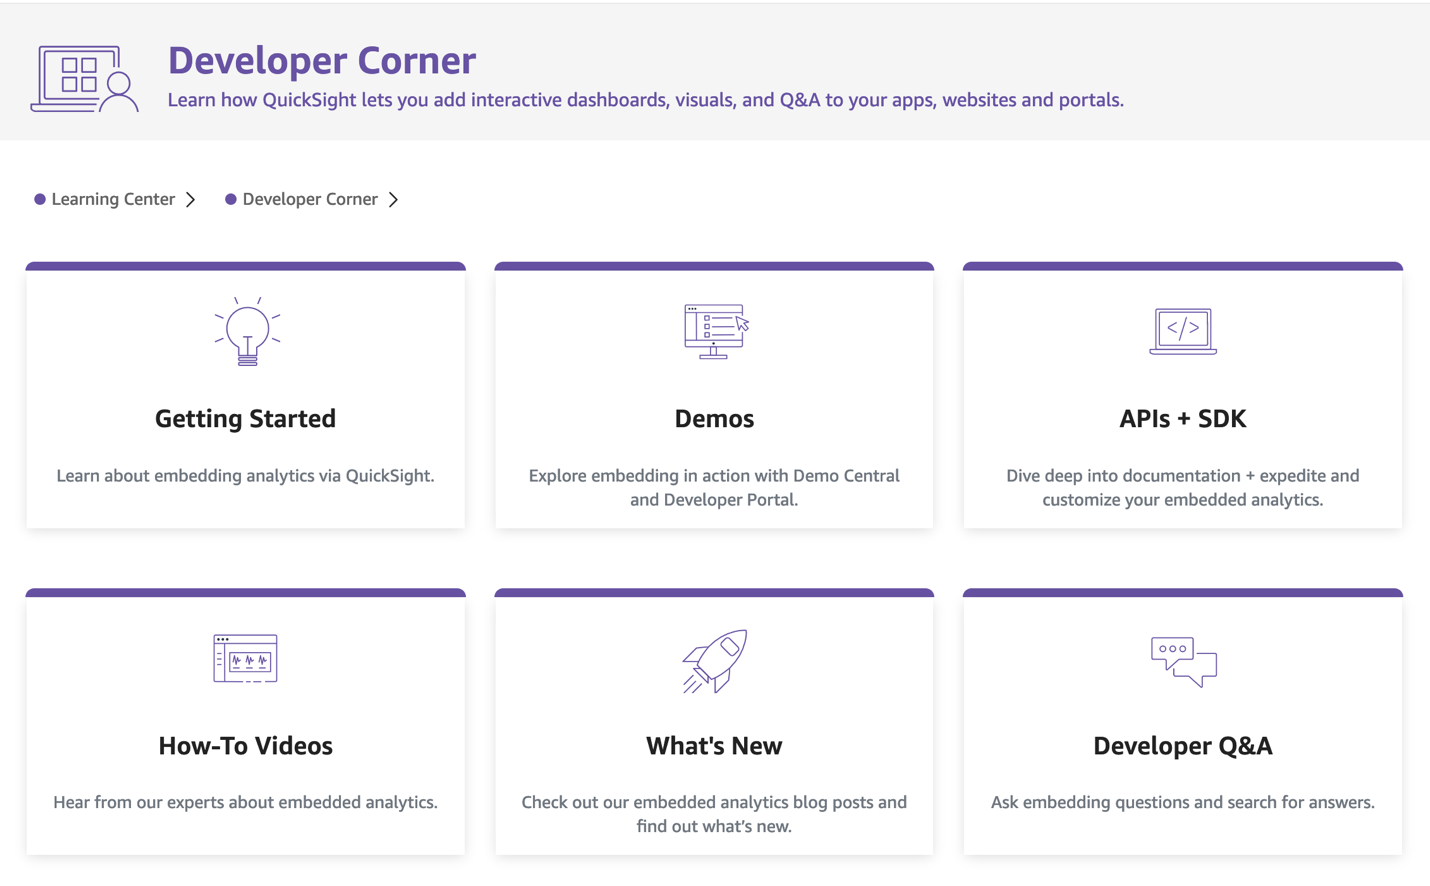Click the purple dot beside Learning Center
This screenshot has width=1430, height=886.
[x=40, y=199]
